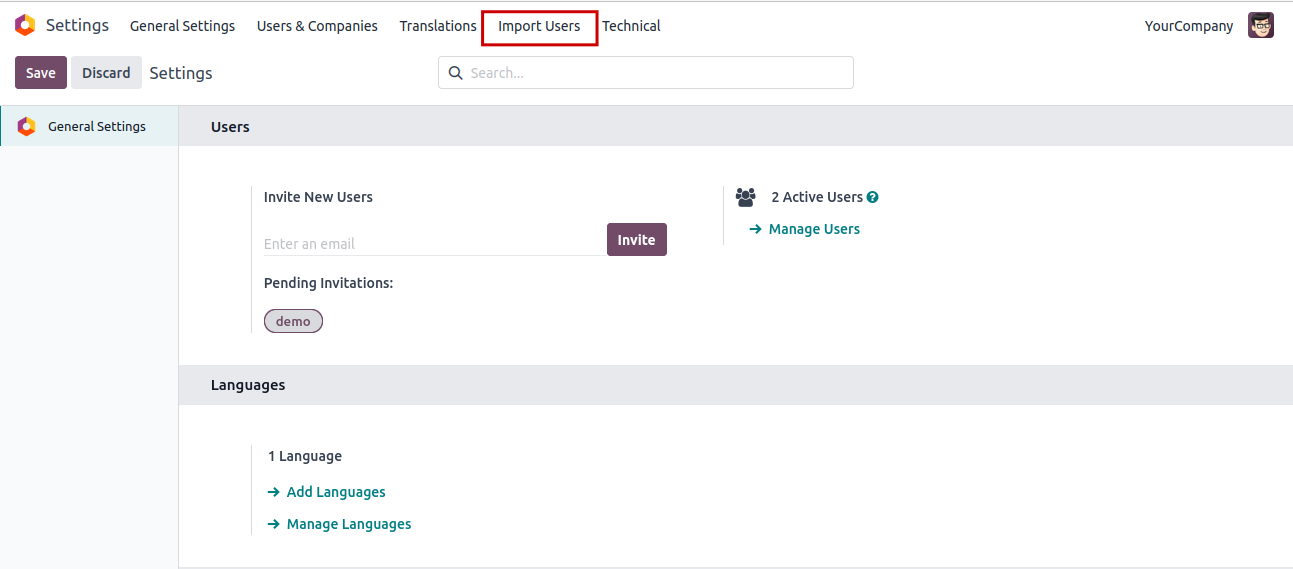Click the Odoo logo in navbar
The image size is (1293, 569).
25,26
